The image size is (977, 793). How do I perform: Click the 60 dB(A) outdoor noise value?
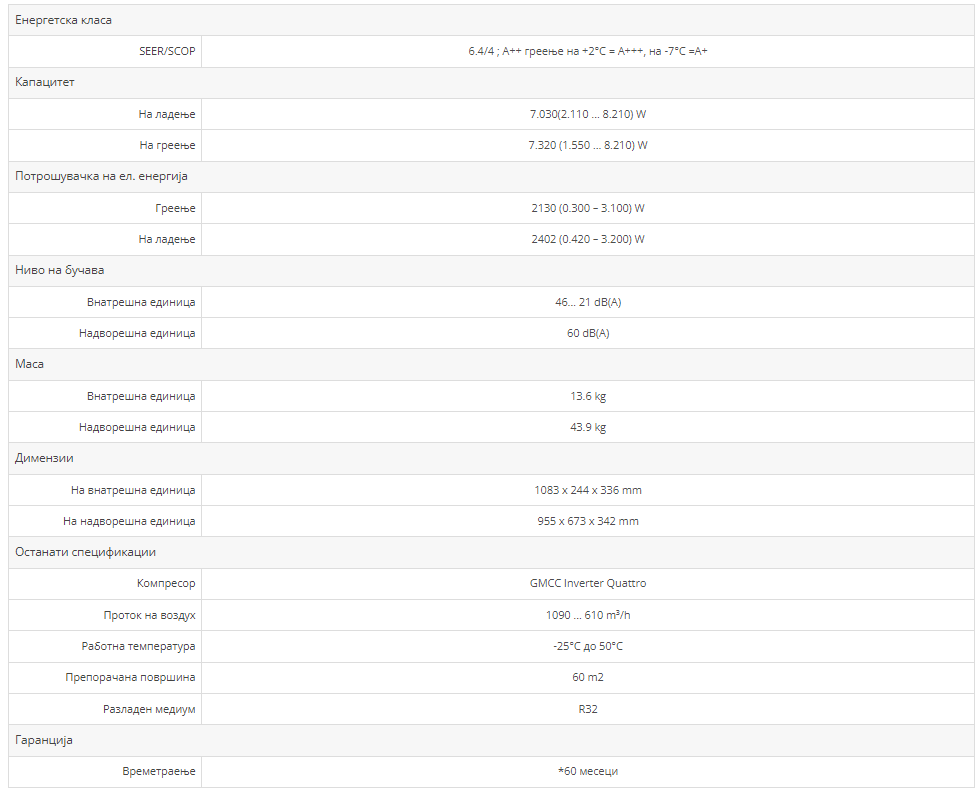pos(587,333)
